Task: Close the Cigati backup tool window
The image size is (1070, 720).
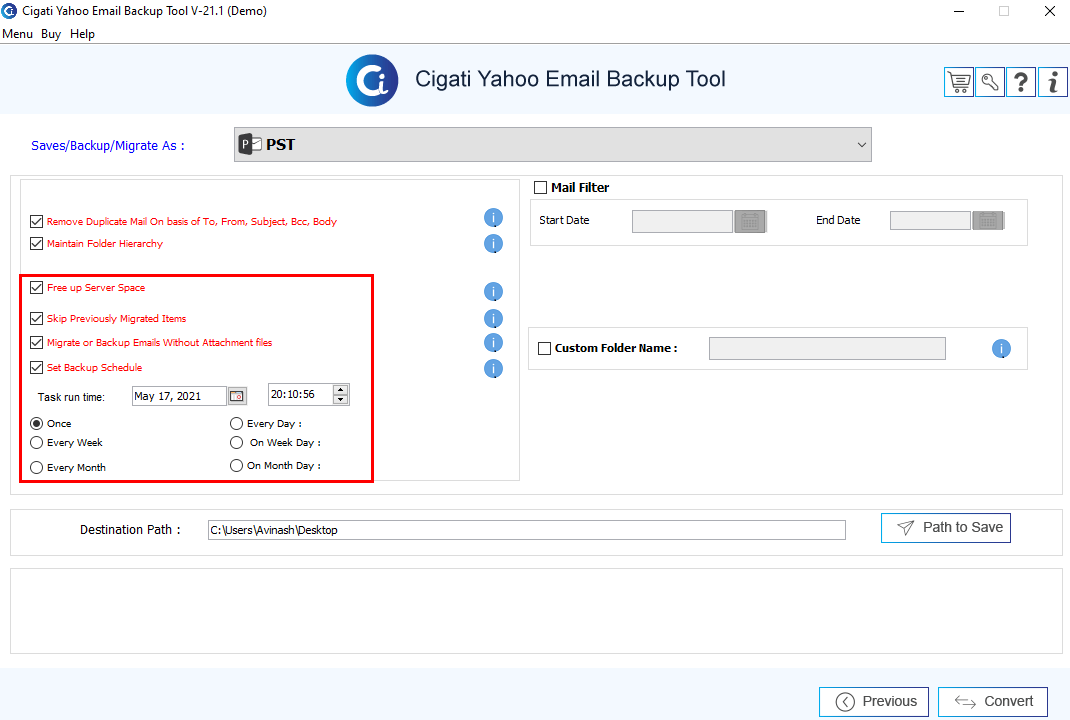Action: point(1050,11)
